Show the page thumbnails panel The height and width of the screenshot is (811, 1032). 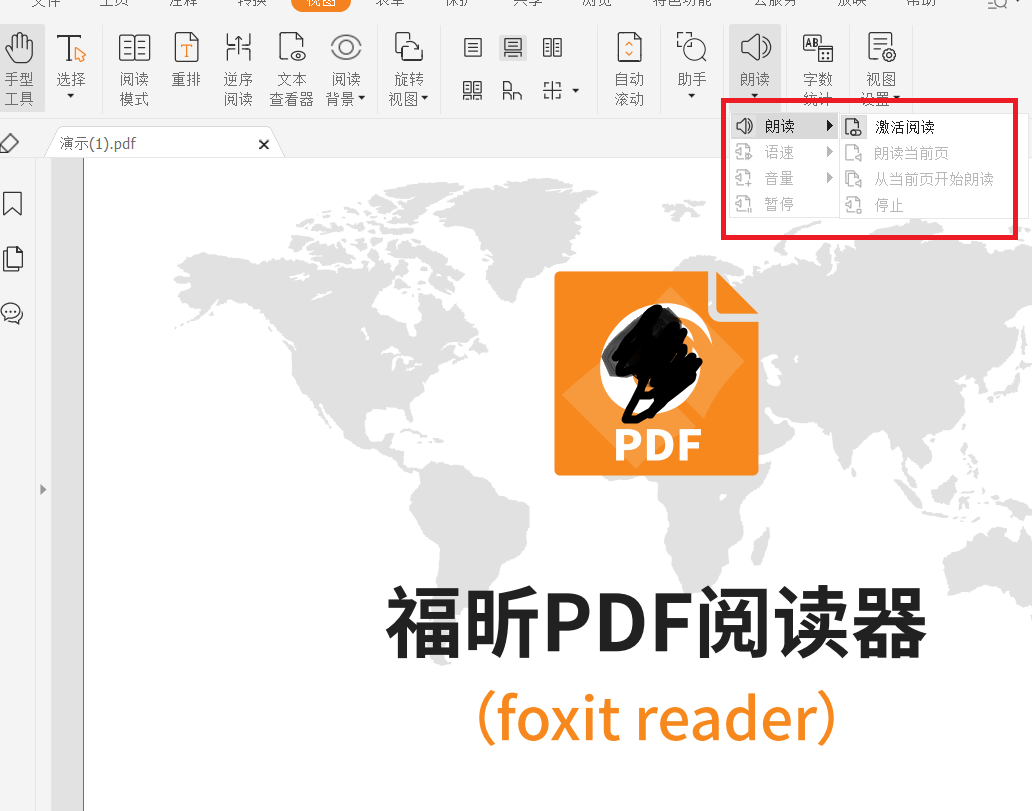coord(13,258)
